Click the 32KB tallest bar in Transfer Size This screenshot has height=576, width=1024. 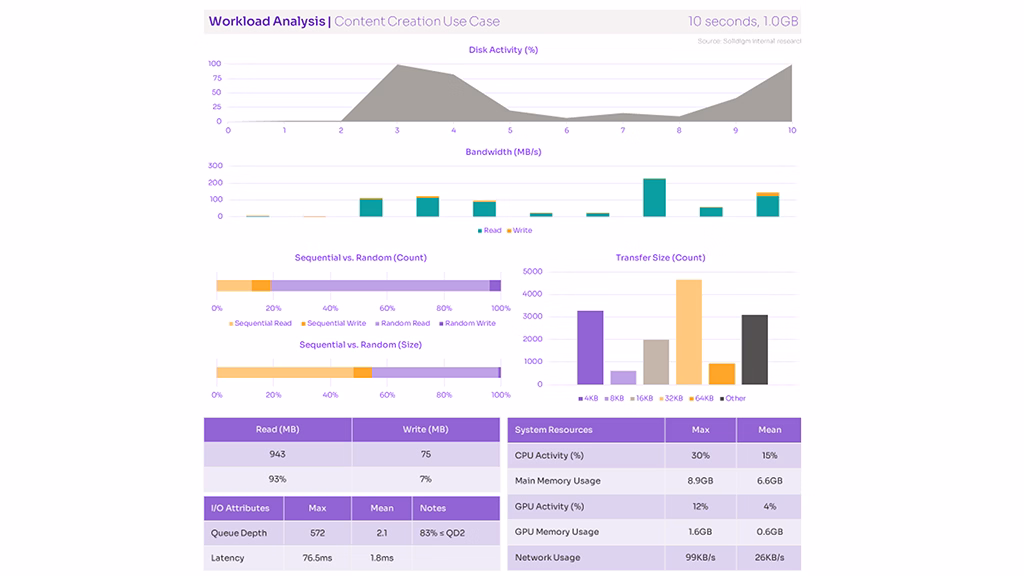coord(688,332)
